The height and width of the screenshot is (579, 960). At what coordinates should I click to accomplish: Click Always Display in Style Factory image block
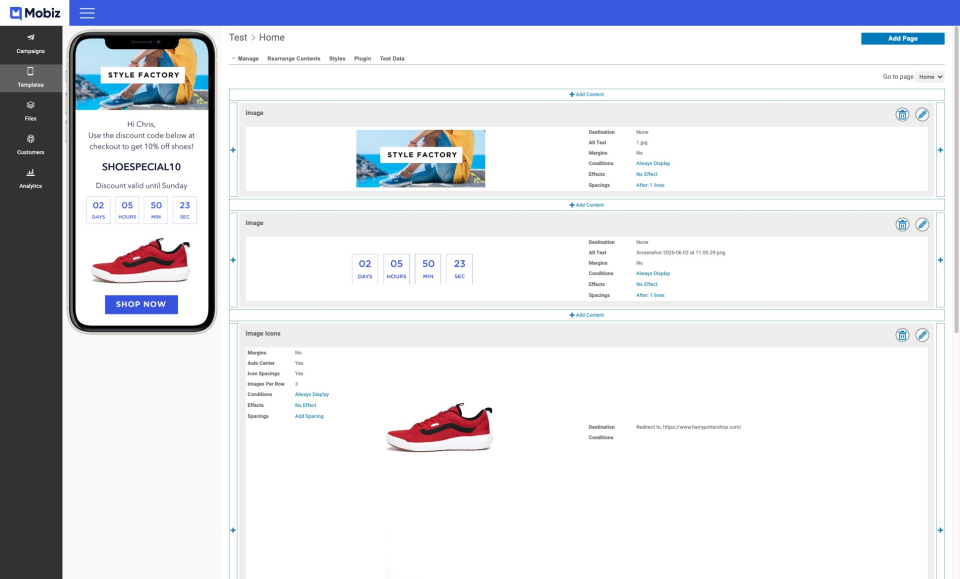(x=653, y=163)
